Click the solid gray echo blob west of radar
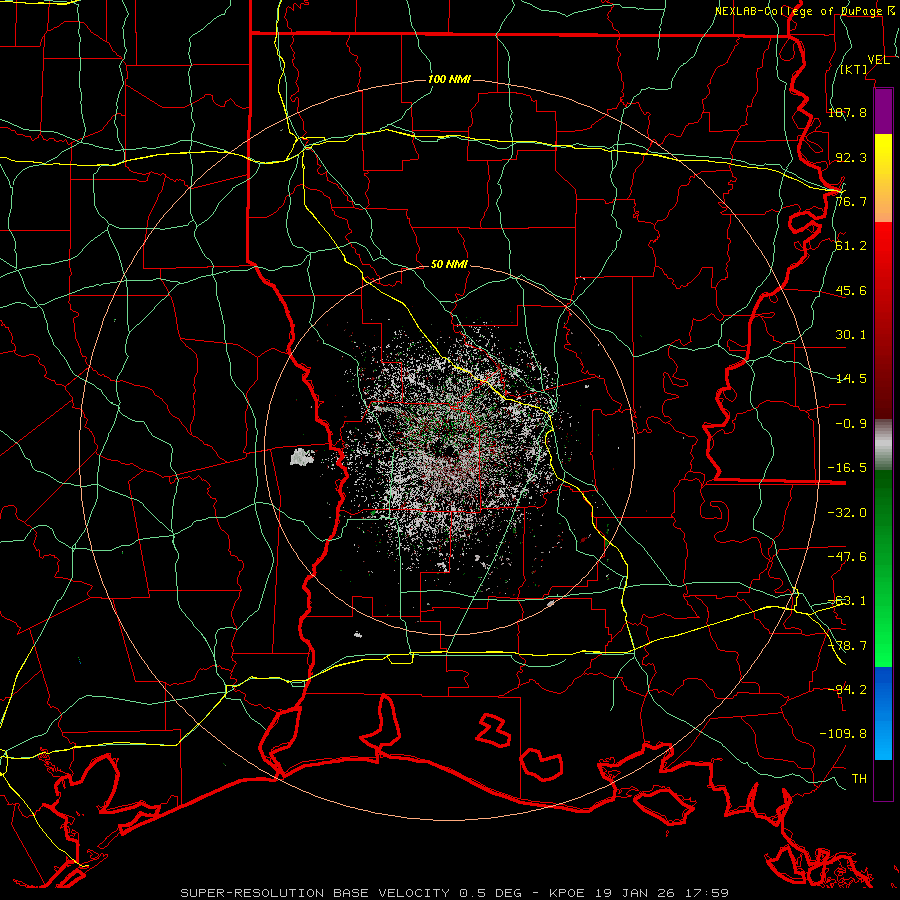This screenshot has width=900, height=900. [x=302, y=457]
